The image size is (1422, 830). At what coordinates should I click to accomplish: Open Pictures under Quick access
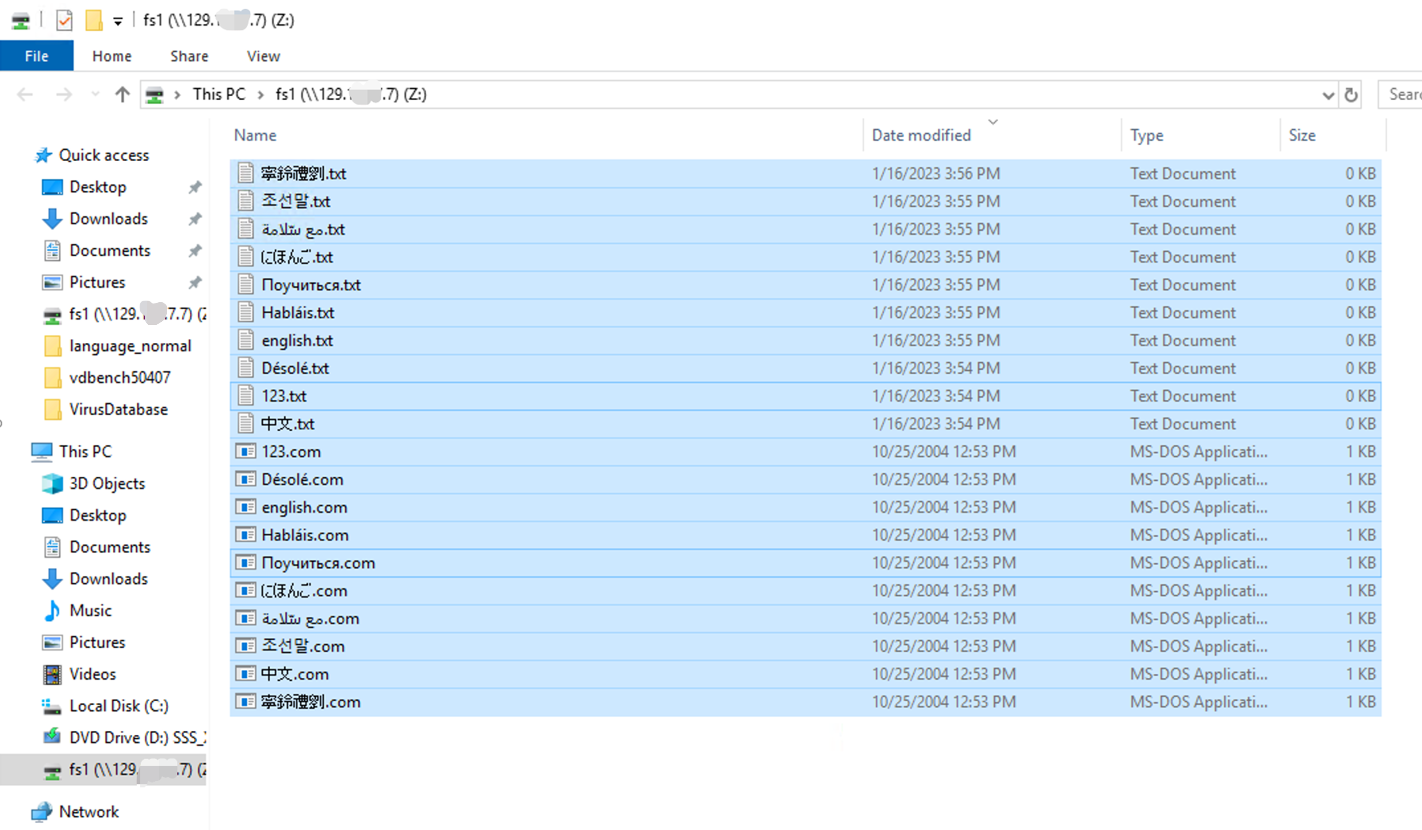pos(97,283)
